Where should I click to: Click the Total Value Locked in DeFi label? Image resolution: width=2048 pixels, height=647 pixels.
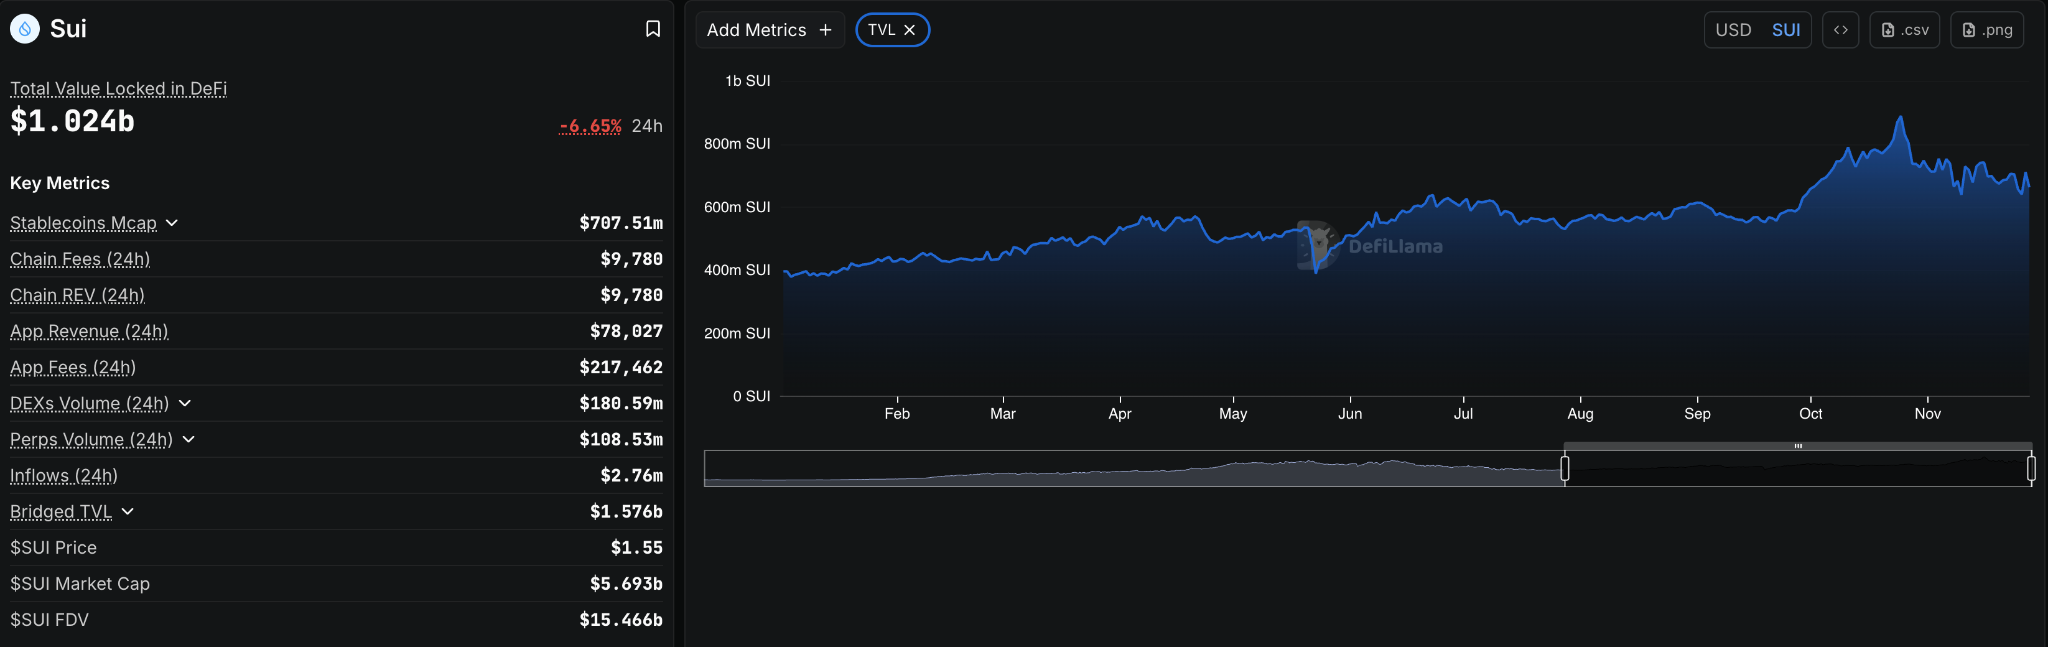(119, 88)
